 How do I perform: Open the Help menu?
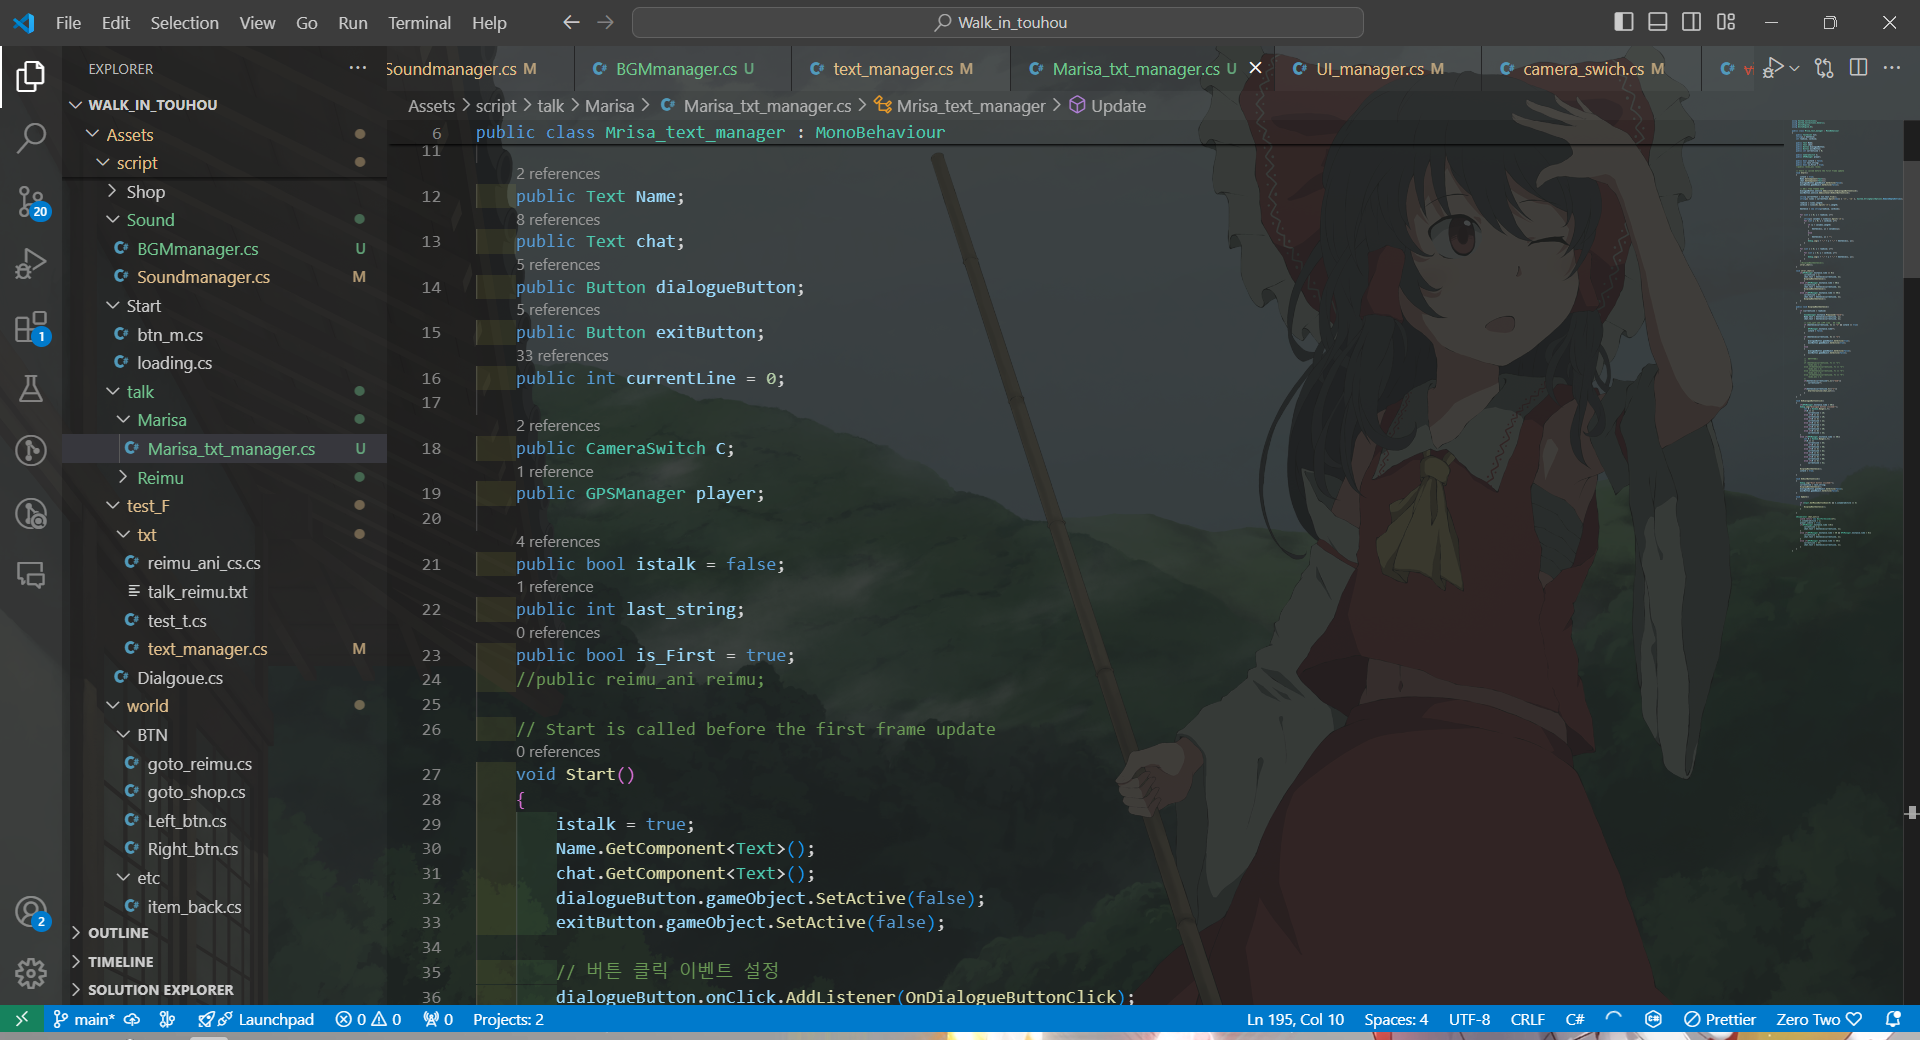click(x=489, y=22)
